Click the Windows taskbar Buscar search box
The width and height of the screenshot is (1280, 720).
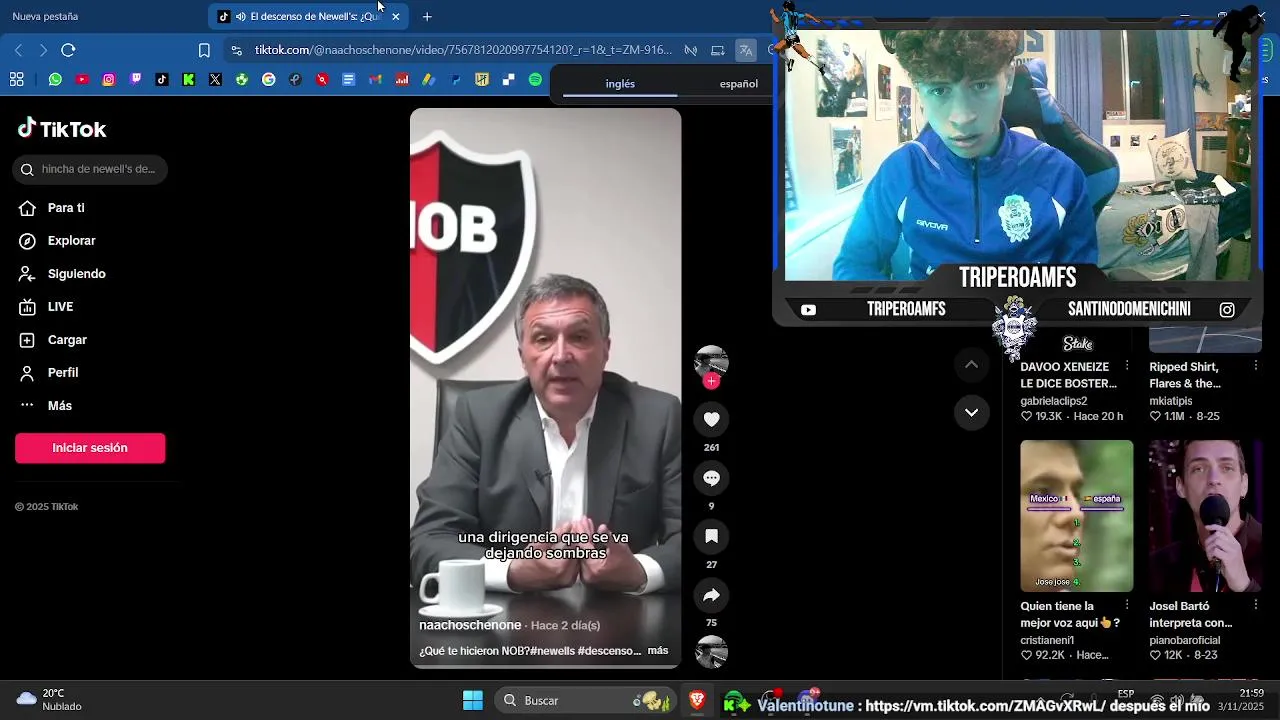585,700
